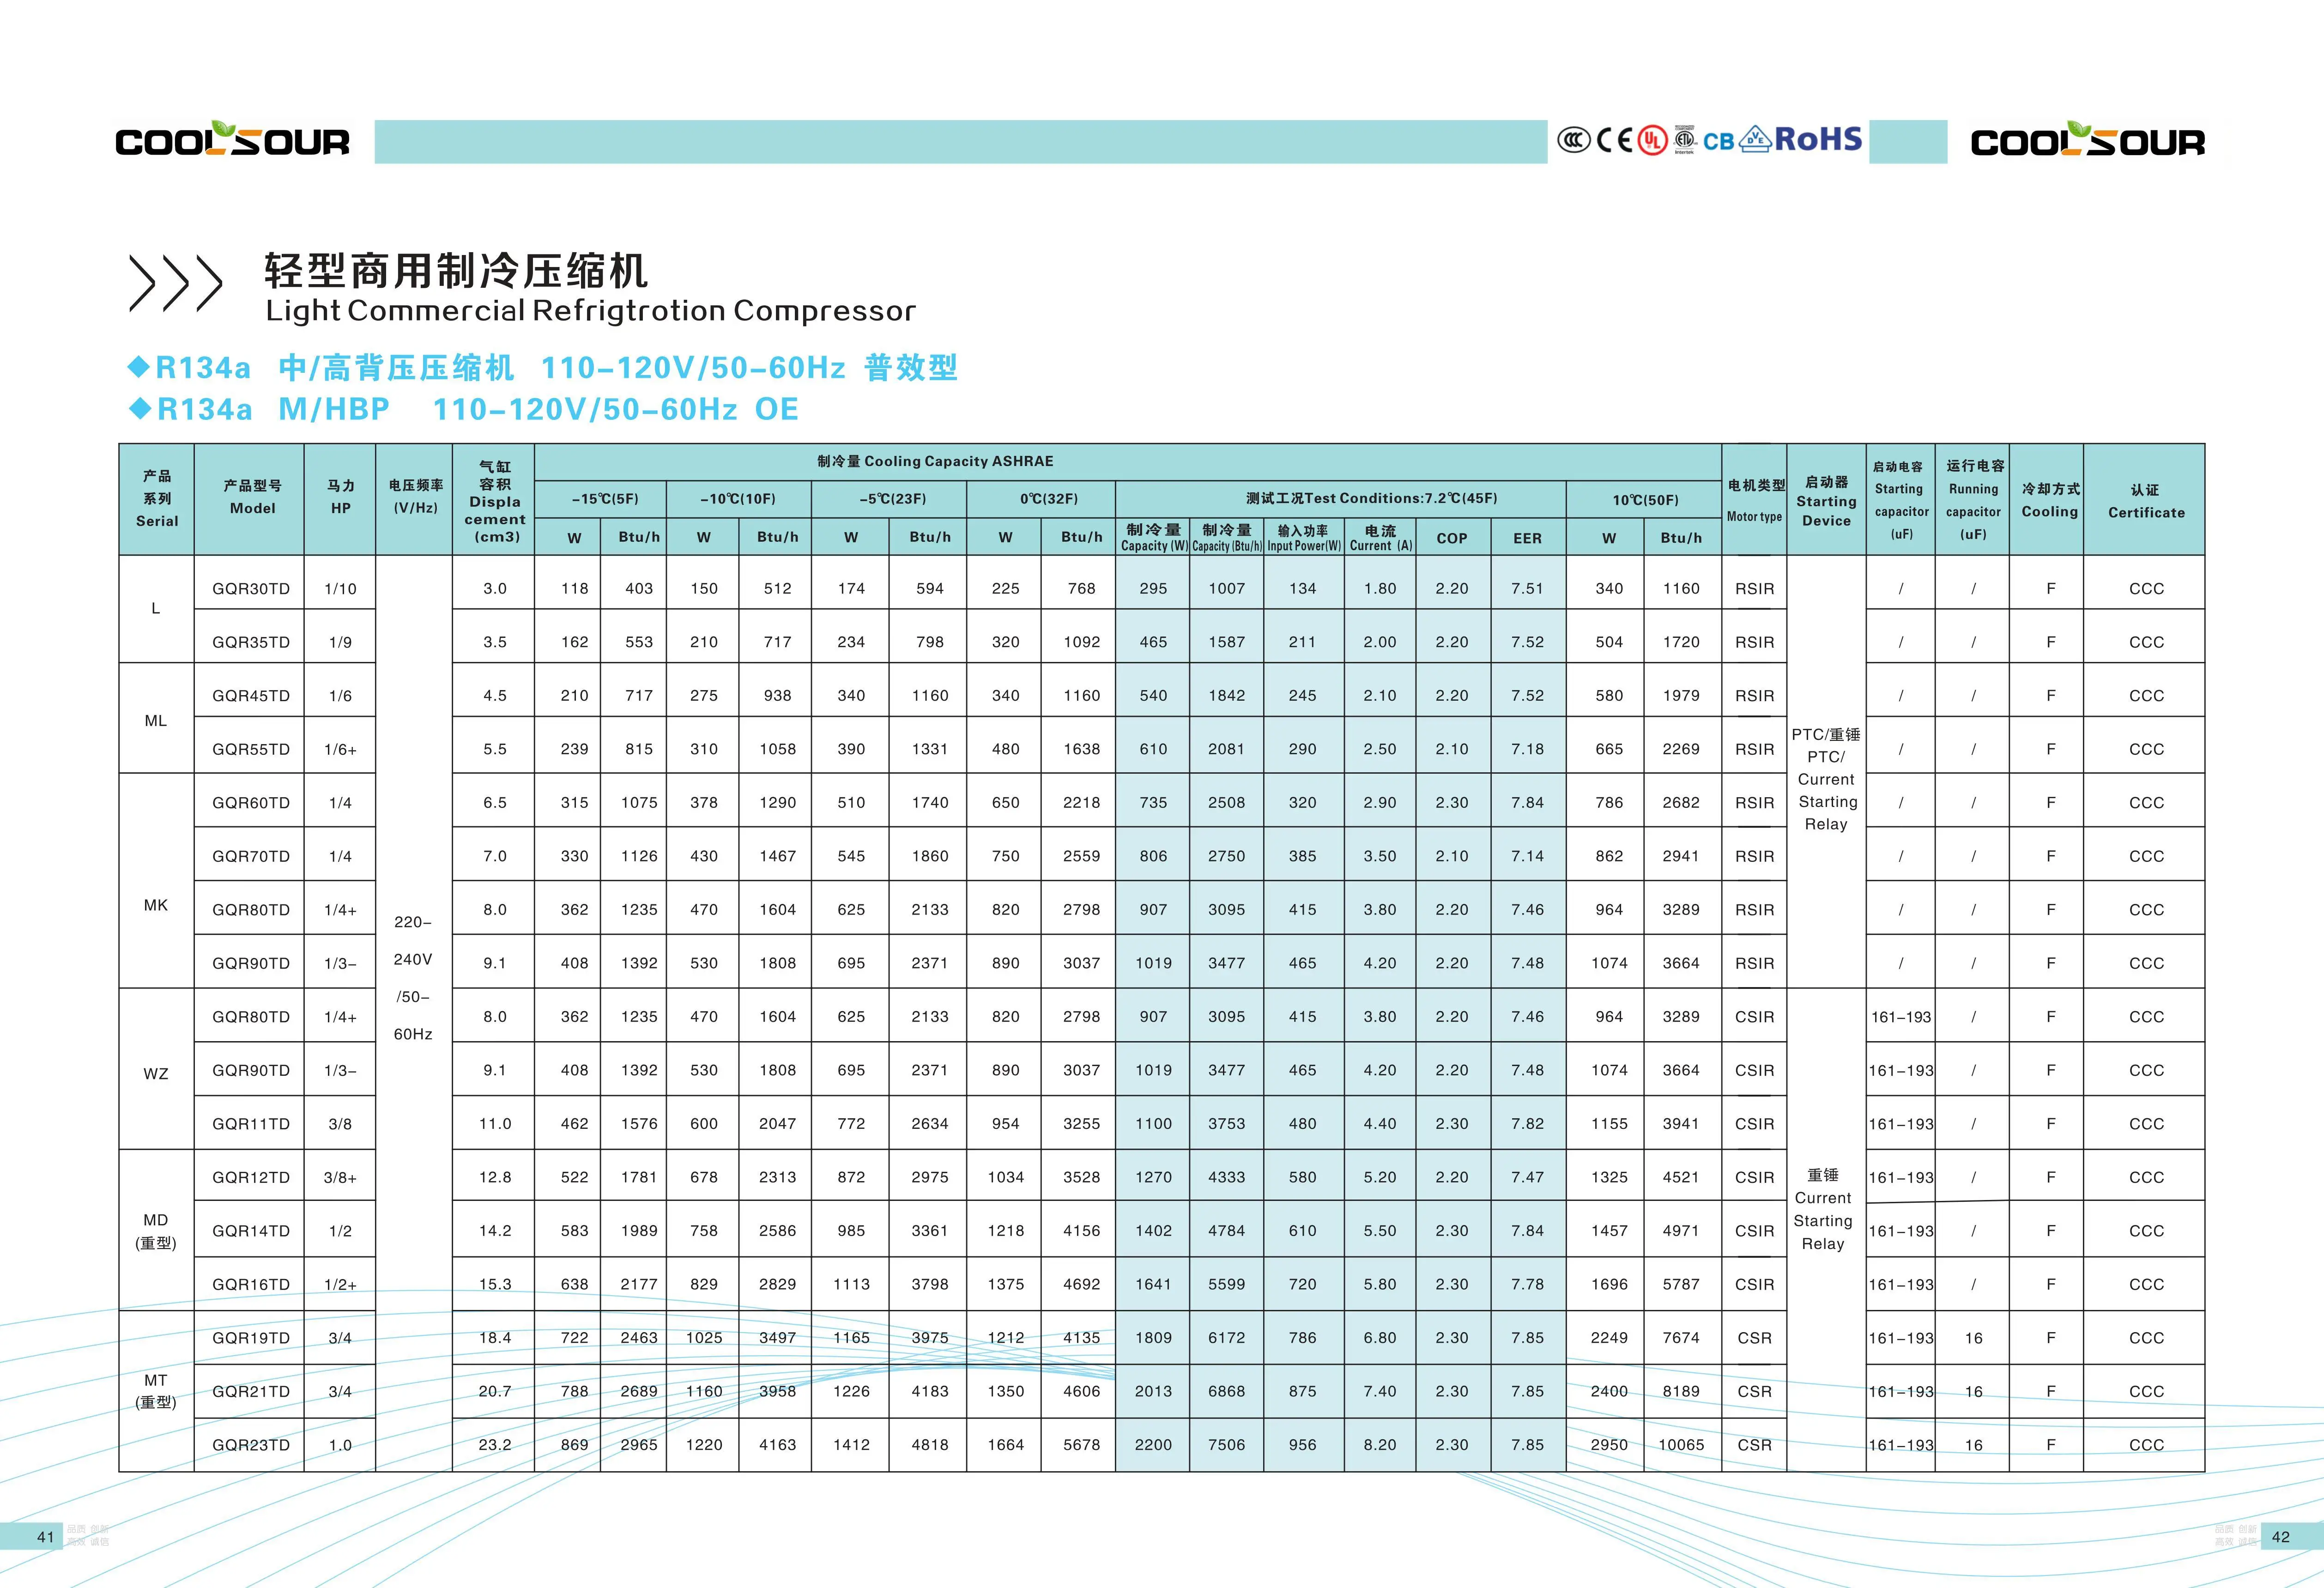The width and height of the screenshot is (2324, 1588).
Task: Click the COOLSOUR logo at top left
Action: tap(233, 139)
